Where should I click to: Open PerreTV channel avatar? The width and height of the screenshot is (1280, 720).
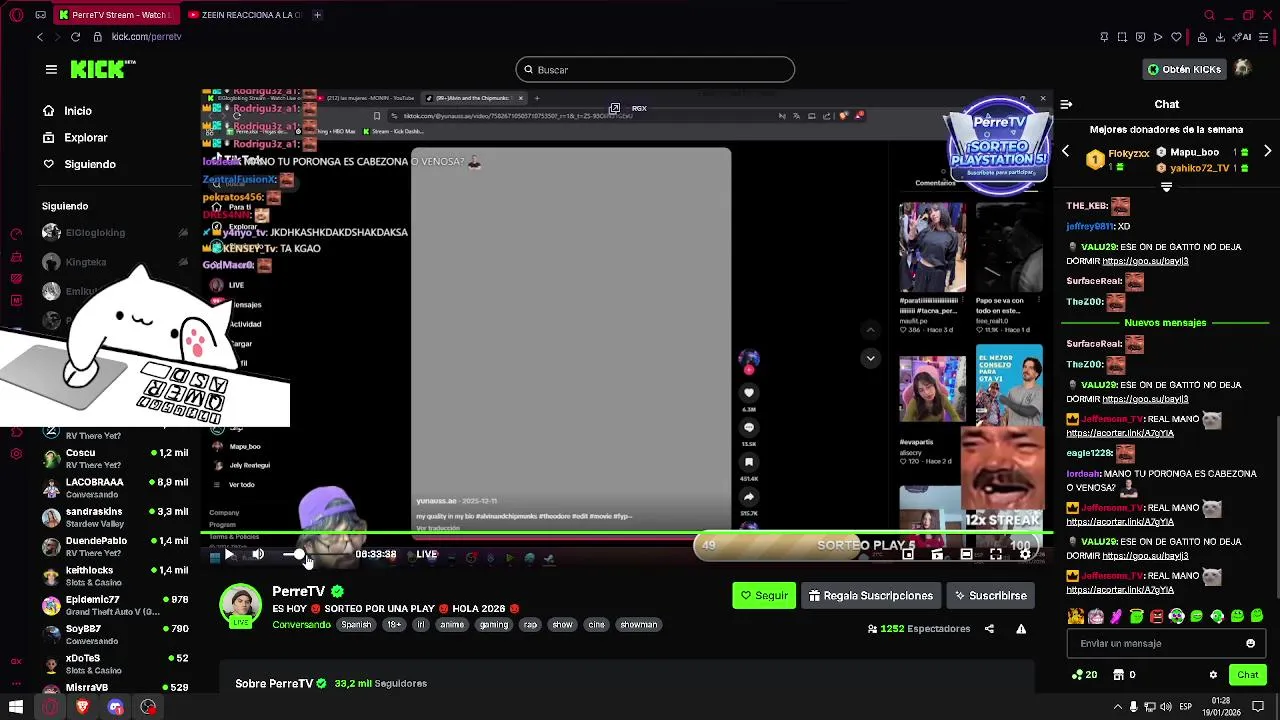click(x=240, y=604)
